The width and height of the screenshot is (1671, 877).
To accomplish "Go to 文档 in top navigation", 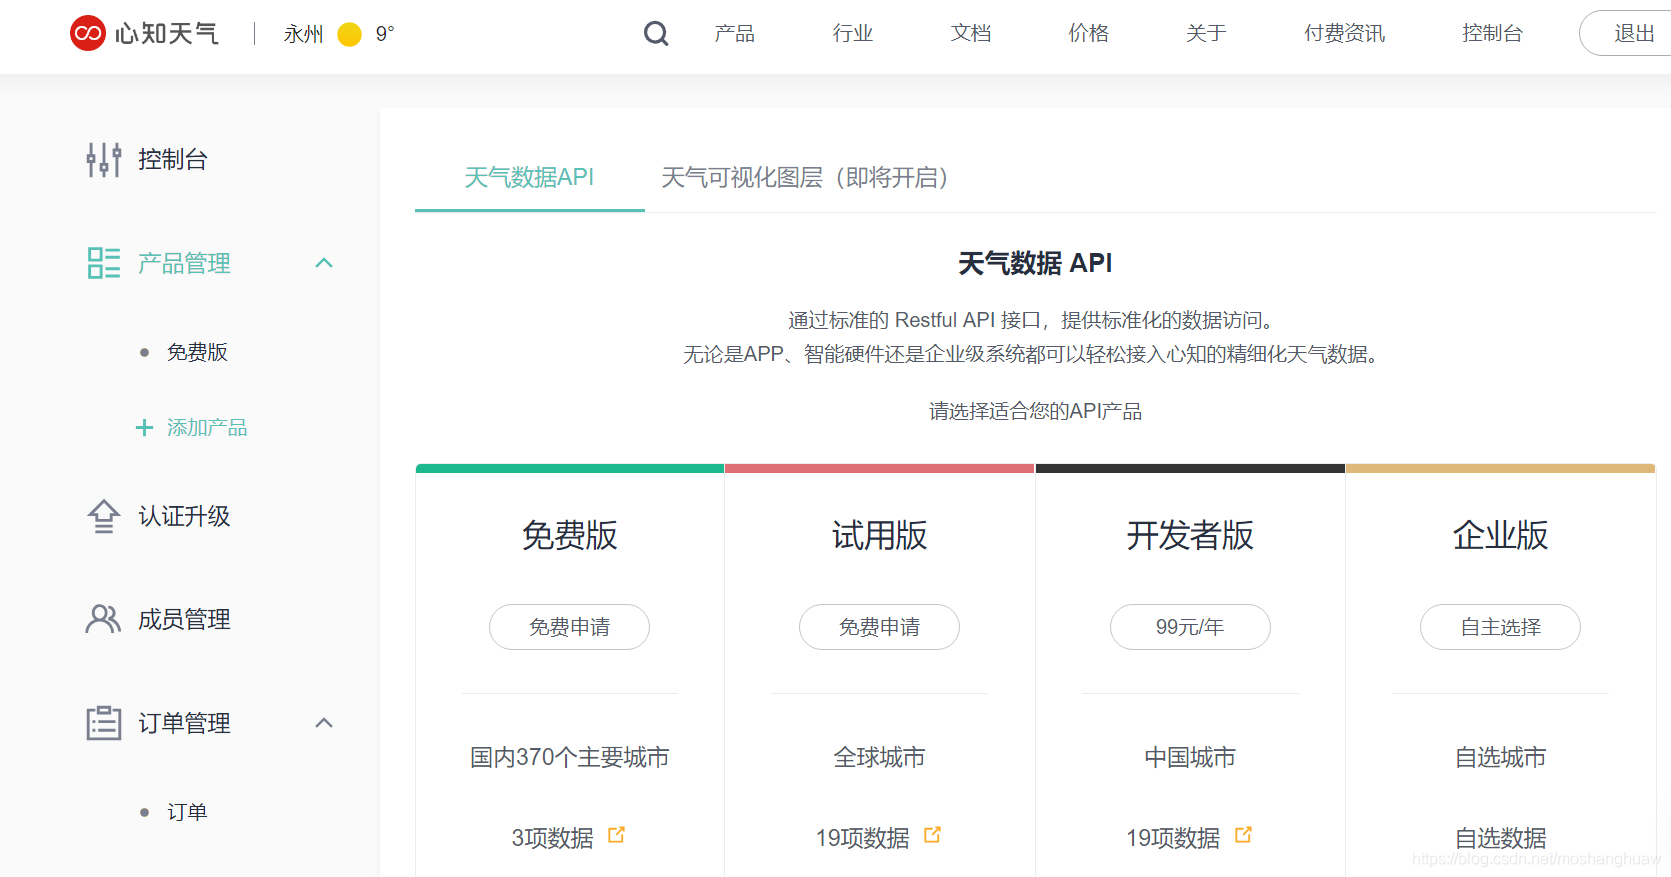I will (970, 34).
